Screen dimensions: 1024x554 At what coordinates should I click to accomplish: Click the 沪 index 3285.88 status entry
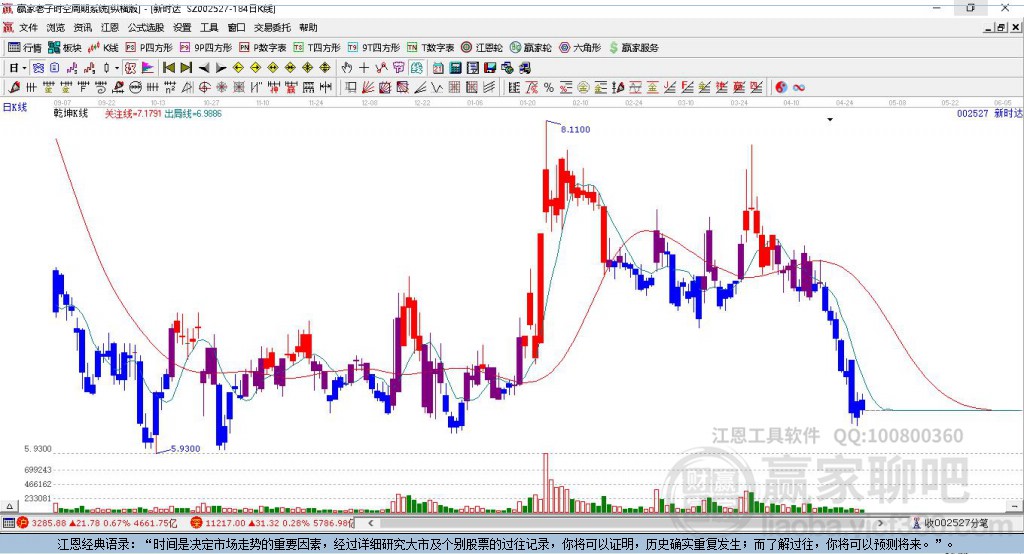pyautogui.click(x=97, y=523)
